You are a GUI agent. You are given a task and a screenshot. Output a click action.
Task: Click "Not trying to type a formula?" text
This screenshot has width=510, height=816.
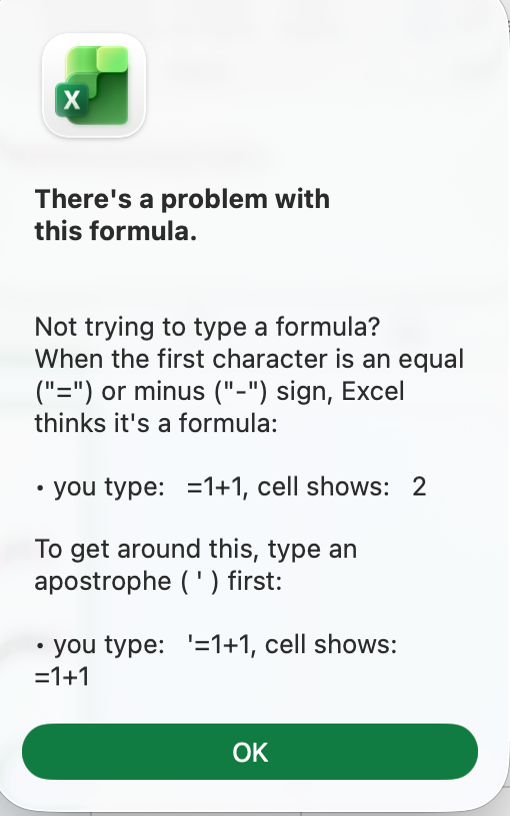point(207,327)
